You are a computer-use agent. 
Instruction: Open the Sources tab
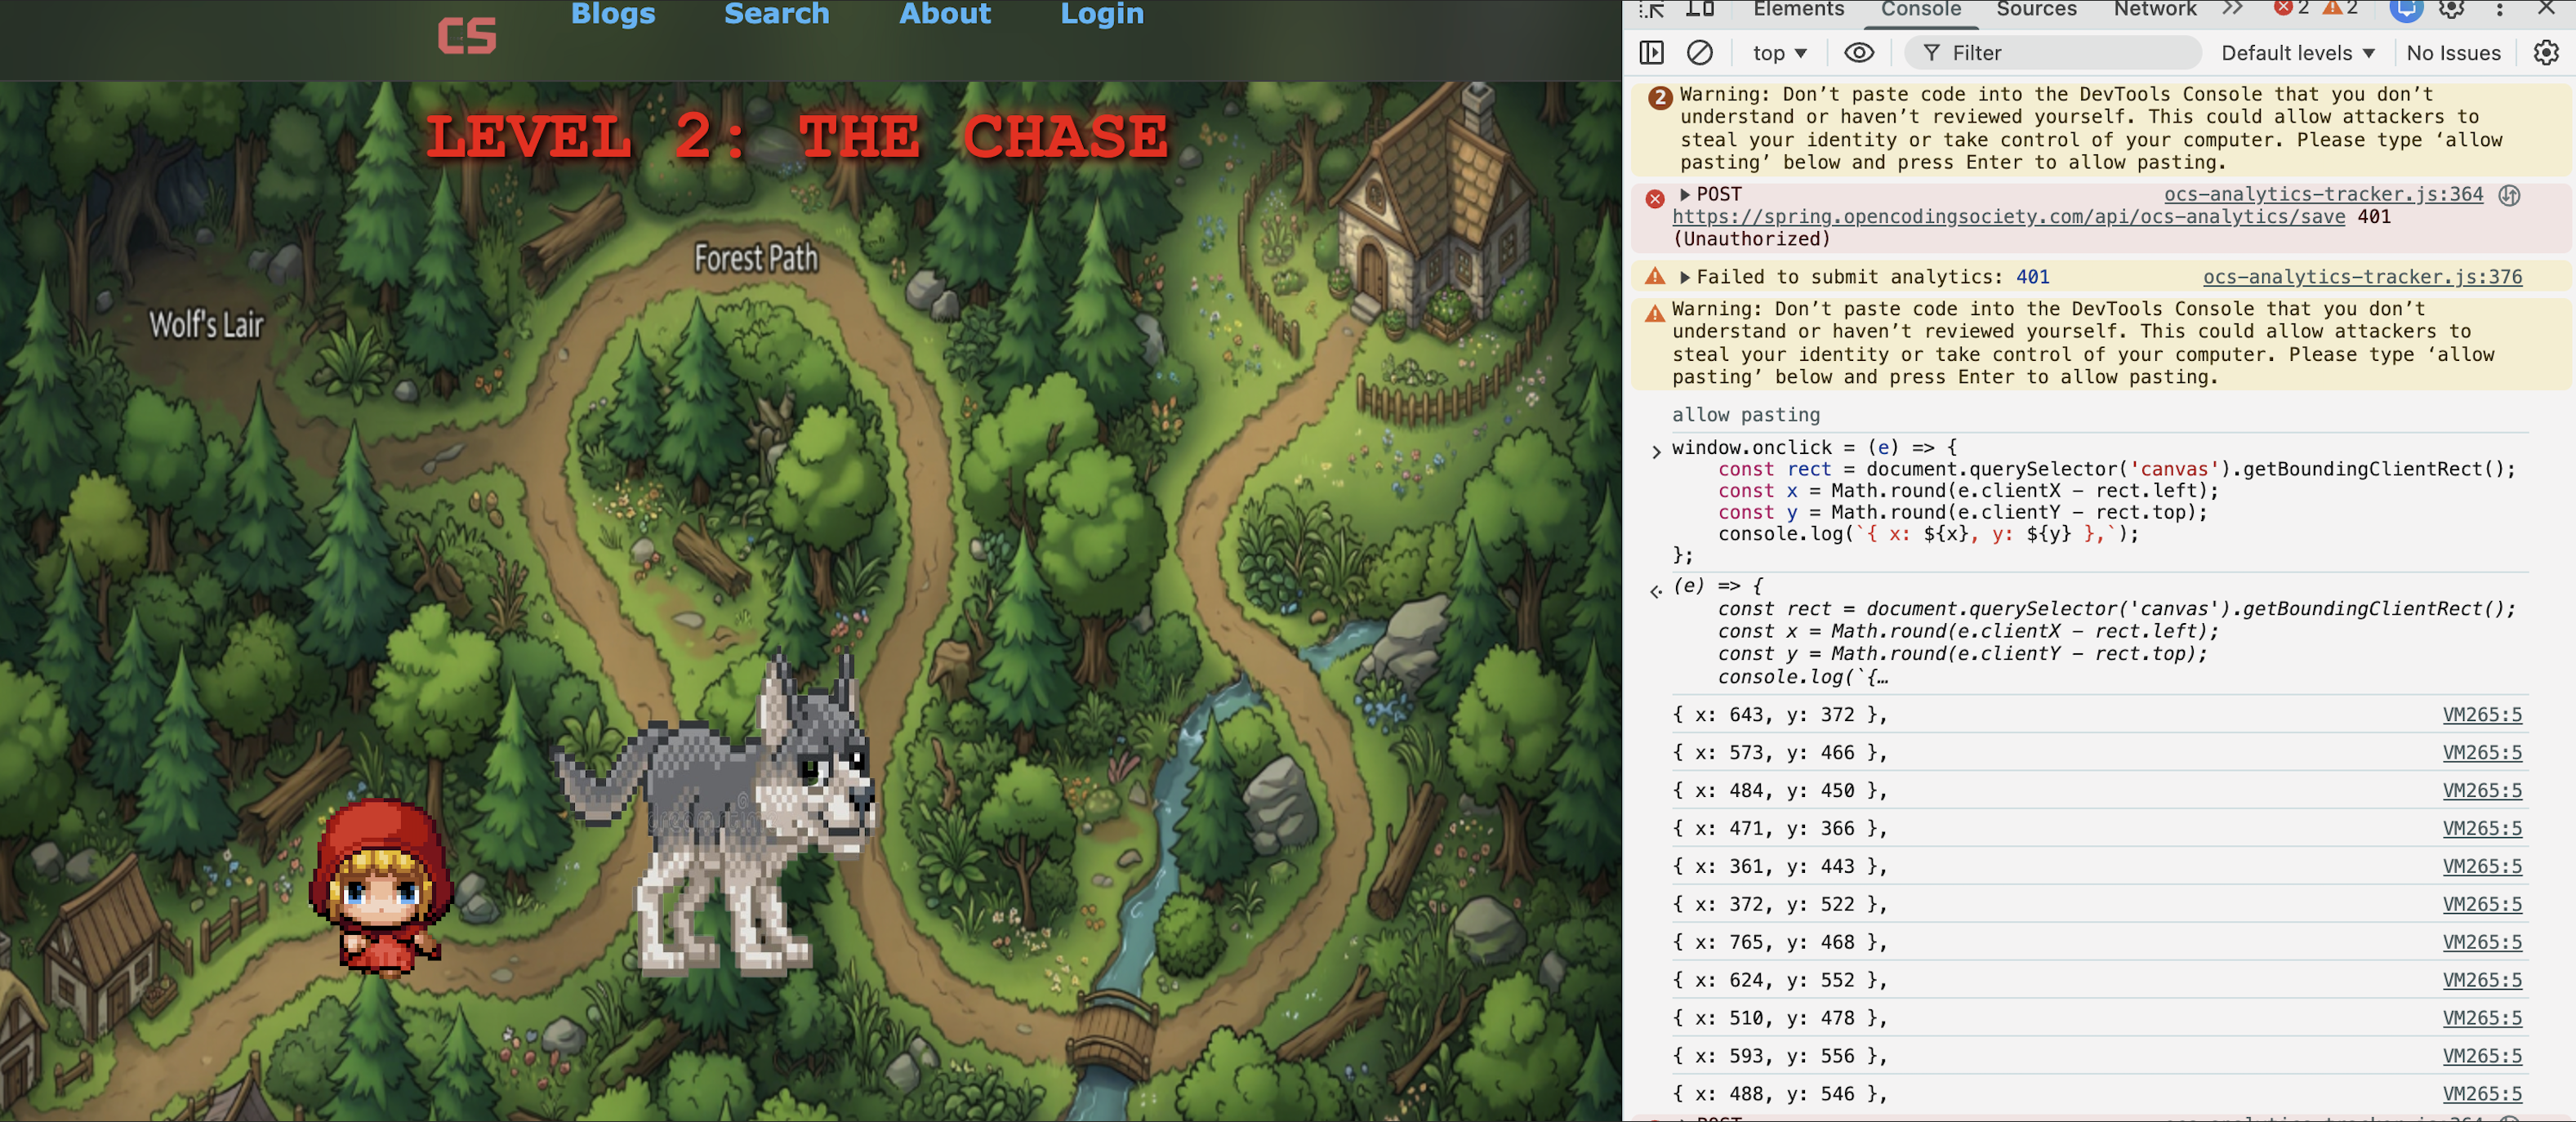(x=2036, y=9)
